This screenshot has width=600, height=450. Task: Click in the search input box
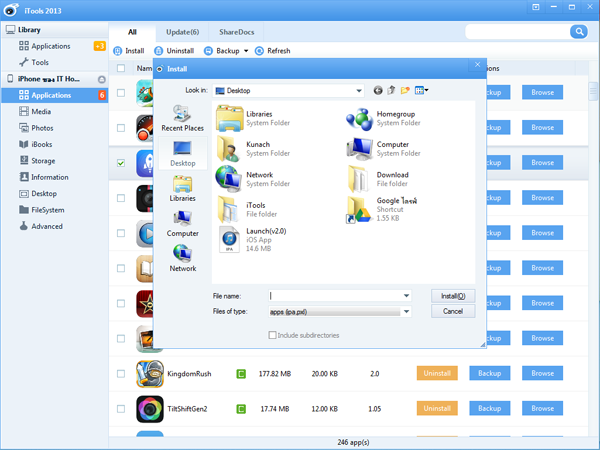point(518,32)
